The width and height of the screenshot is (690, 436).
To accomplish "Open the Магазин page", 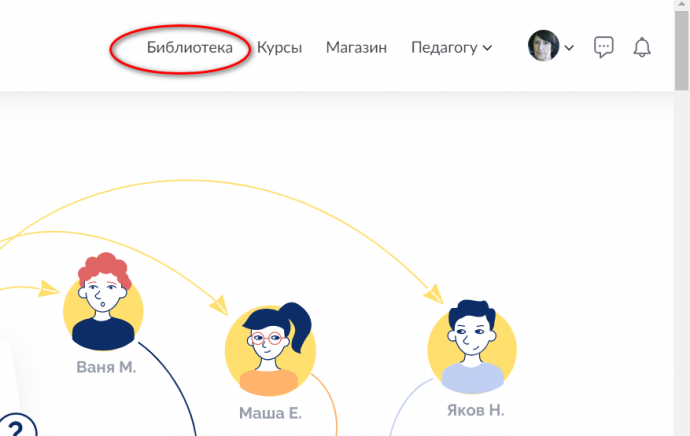I will tap(356, 47).
